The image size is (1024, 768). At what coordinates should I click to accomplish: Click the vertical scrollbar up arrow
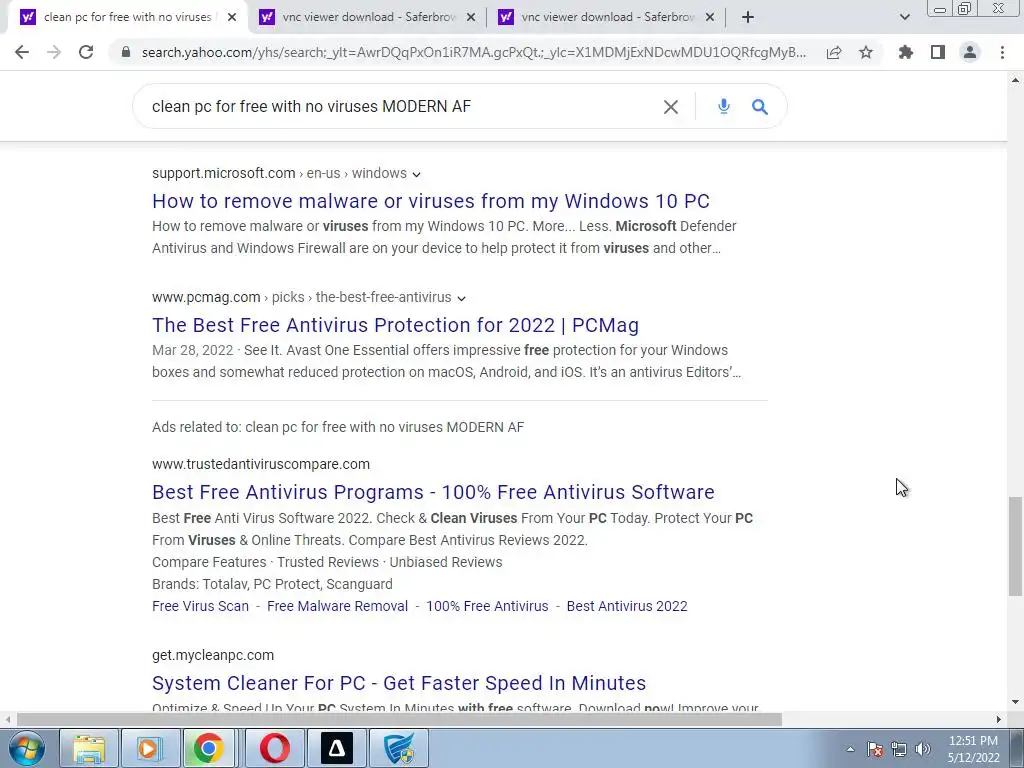(1015, 80)
